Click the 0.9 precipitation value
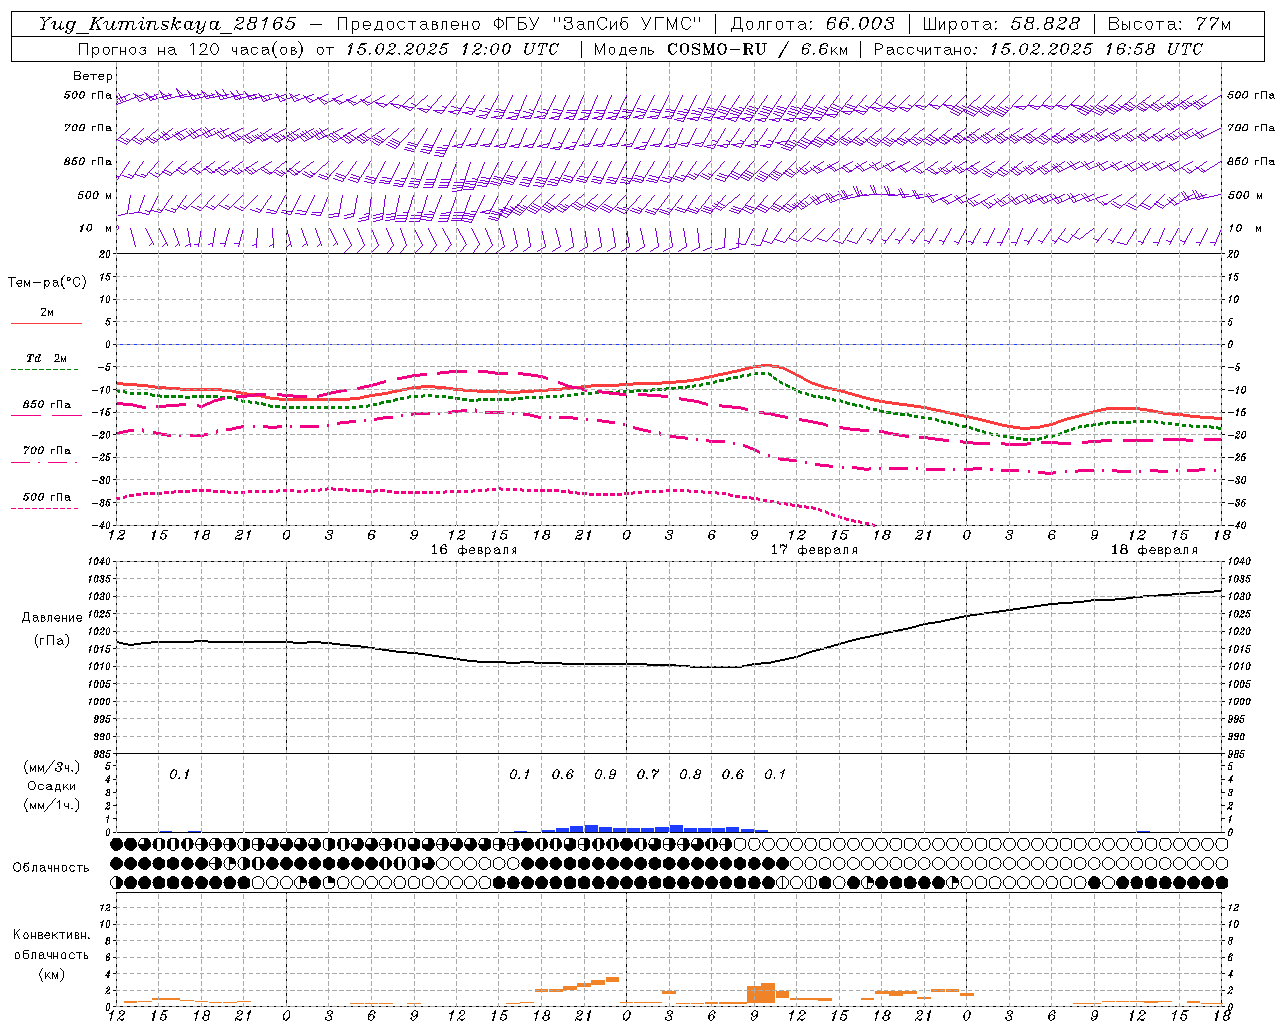The image size is (1280, 1024). tap(605, 775)
